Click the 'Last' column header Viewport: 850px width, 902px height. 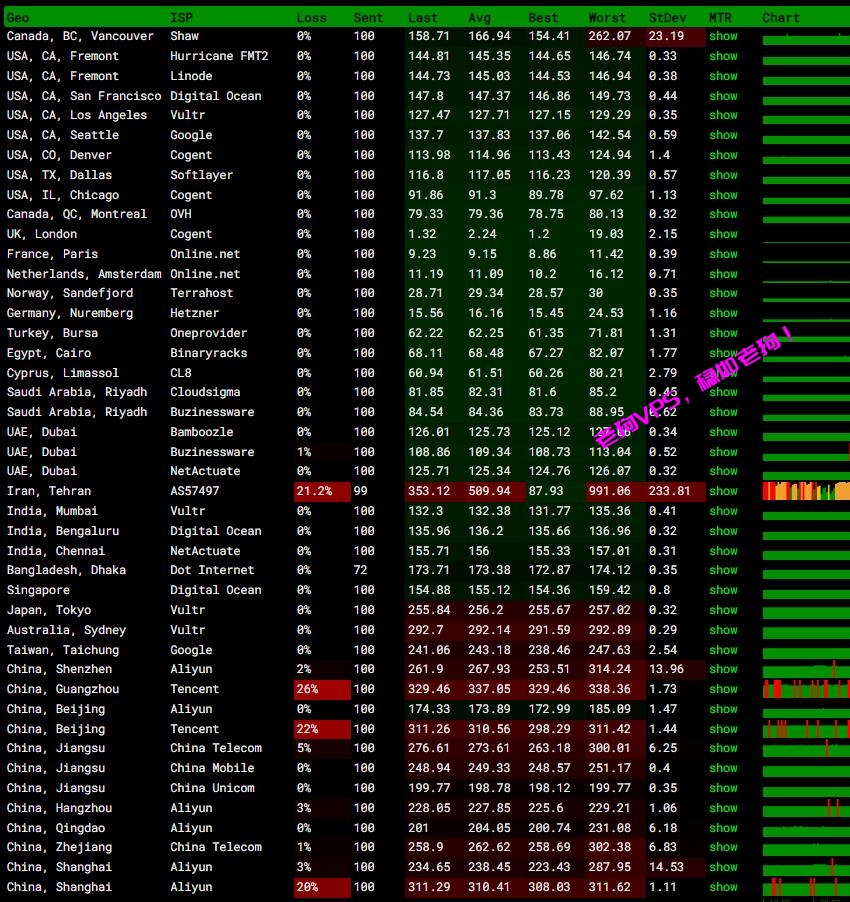(423, 18)
